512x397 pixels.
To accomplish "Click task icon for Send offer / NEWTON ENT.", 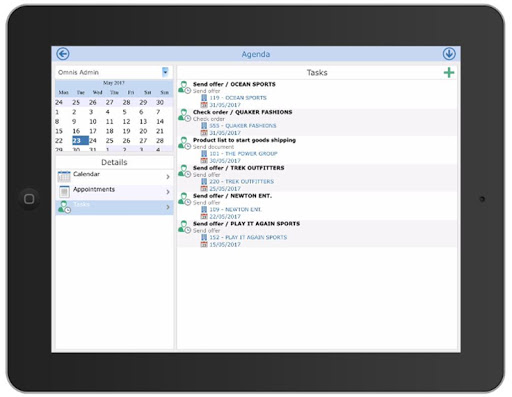I will pos(184,199).
